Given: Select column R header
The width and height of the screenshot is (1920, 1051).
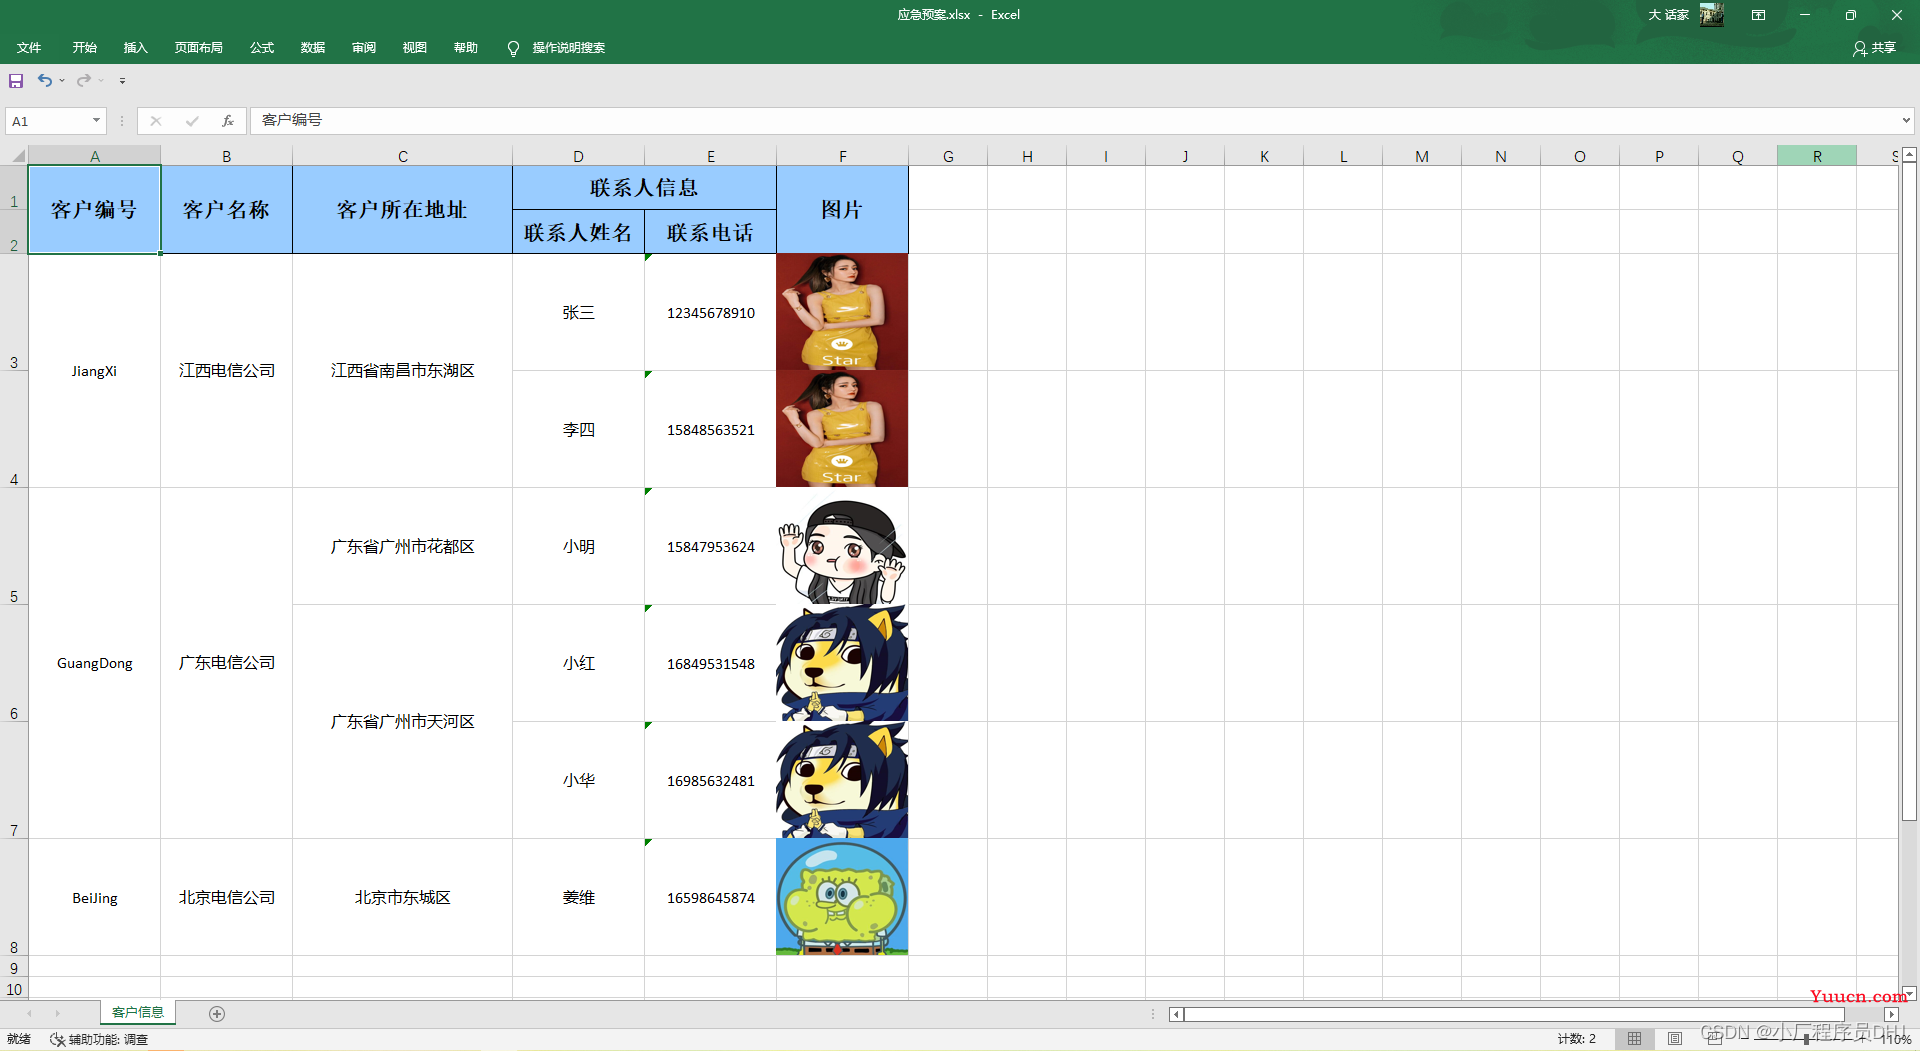Looking at the screenshot, I should click(1817, 156).
